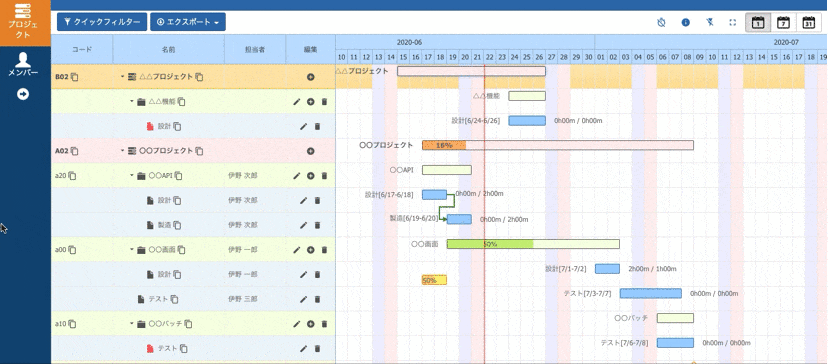Collapse the ○○API folder row

tap(131, 176)
